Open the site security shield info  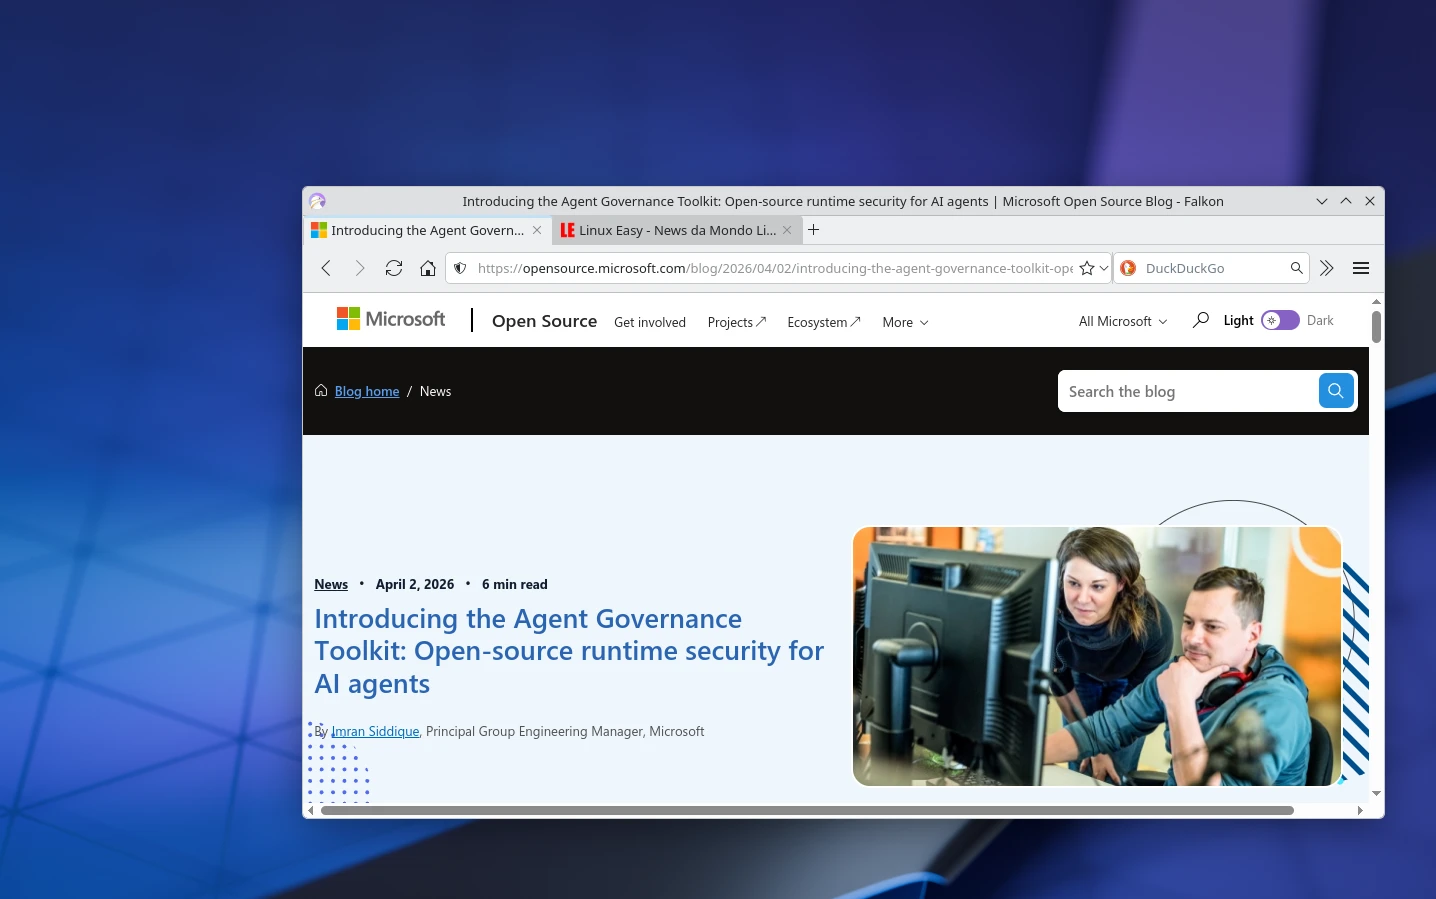click(x=459, y=268)
